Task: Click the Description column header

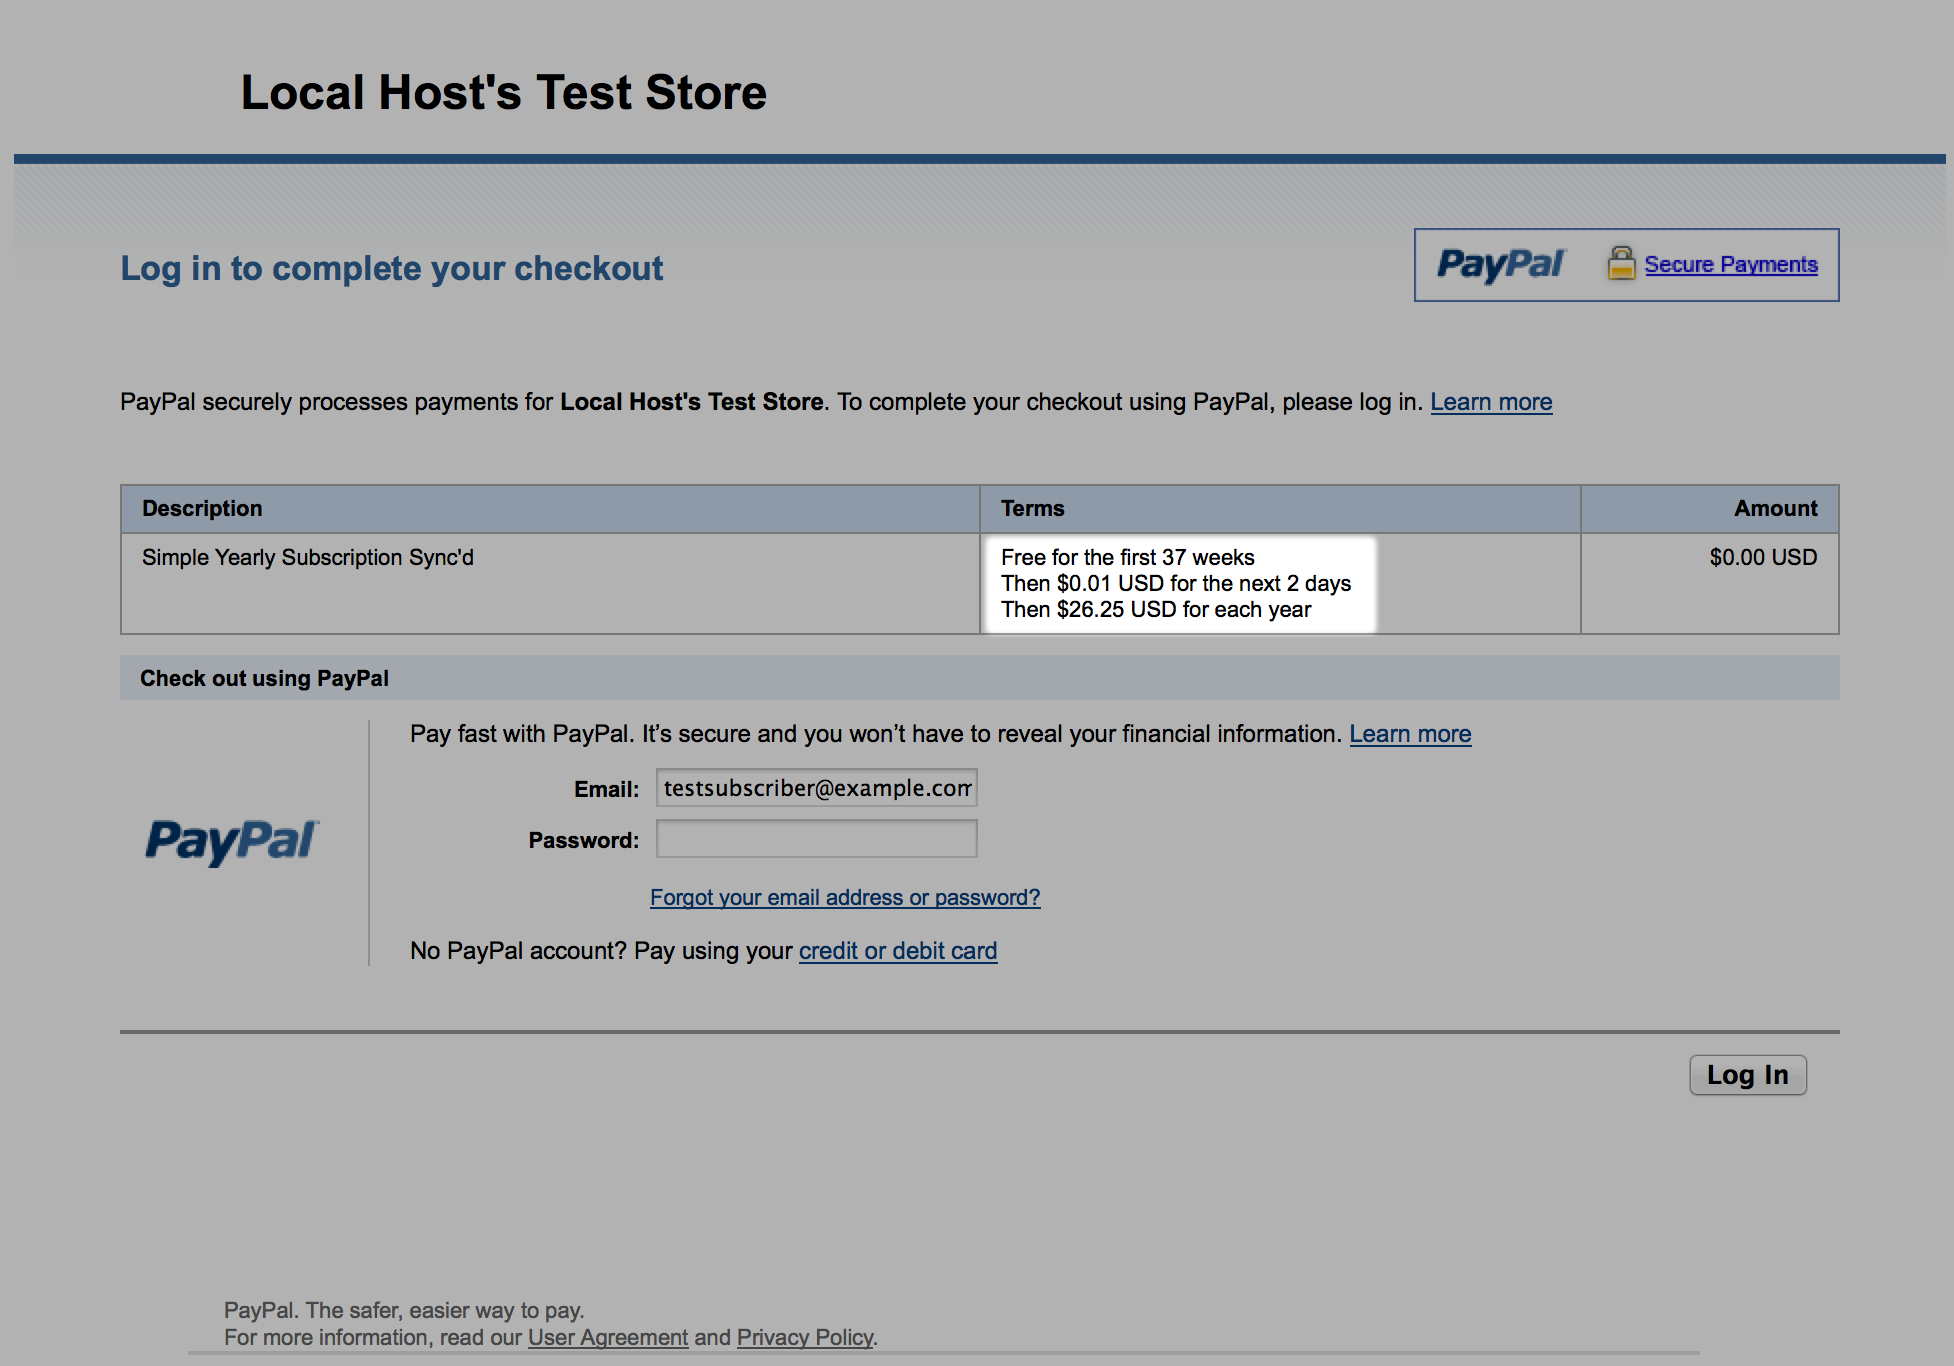Action: tap(550, 509)
